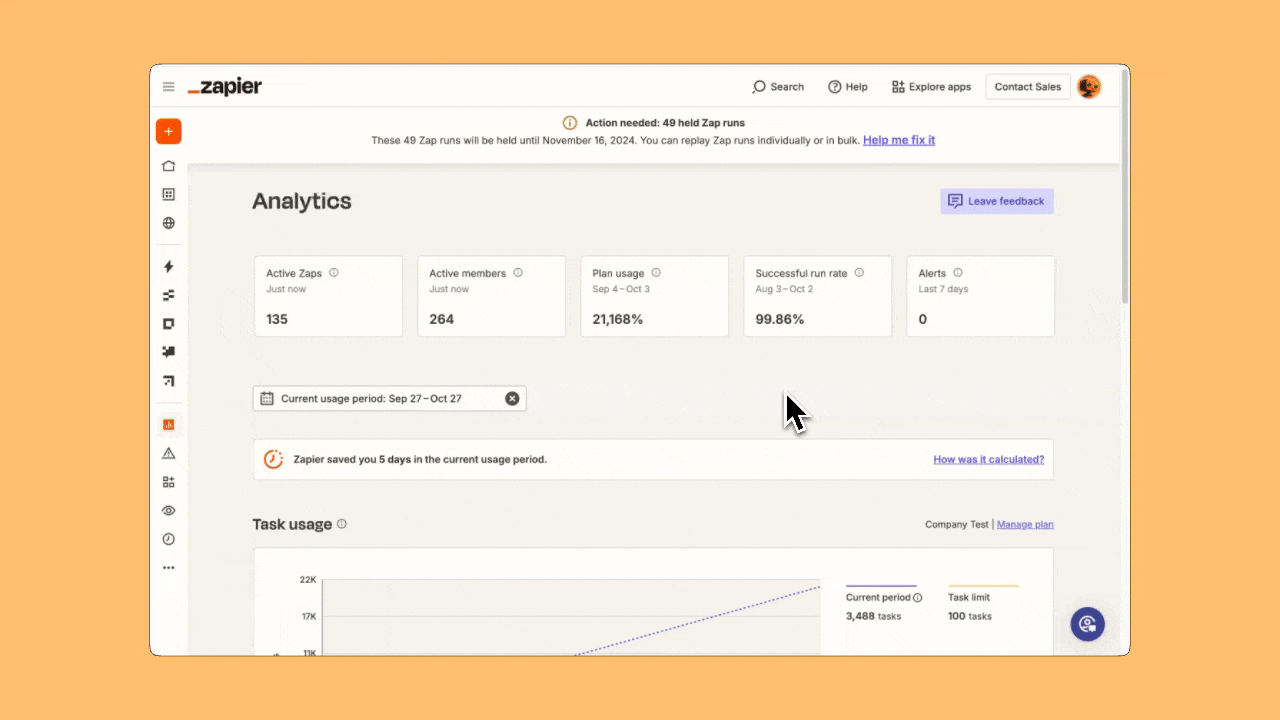Click info icon beside Active members
The image size is (1280, 720).
(x=518, y=272)
